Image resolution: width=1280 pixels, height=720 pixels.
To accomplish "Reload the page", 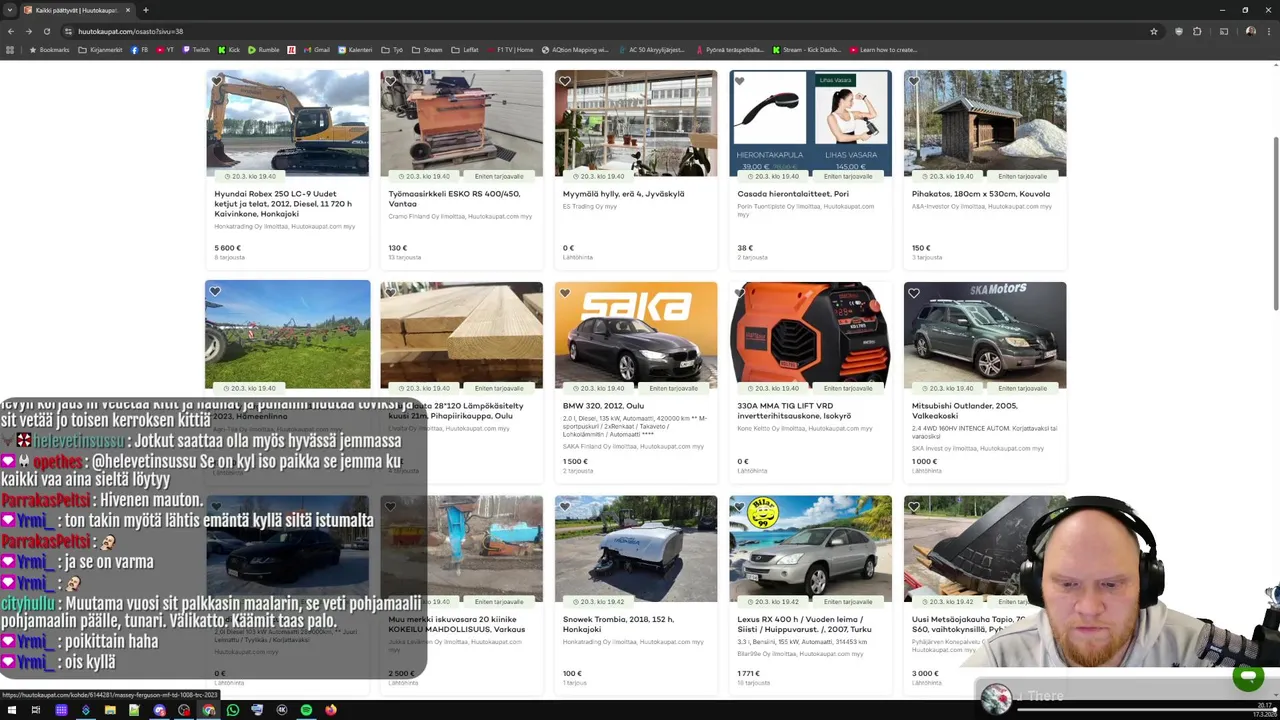I will [x=47, y=31].
